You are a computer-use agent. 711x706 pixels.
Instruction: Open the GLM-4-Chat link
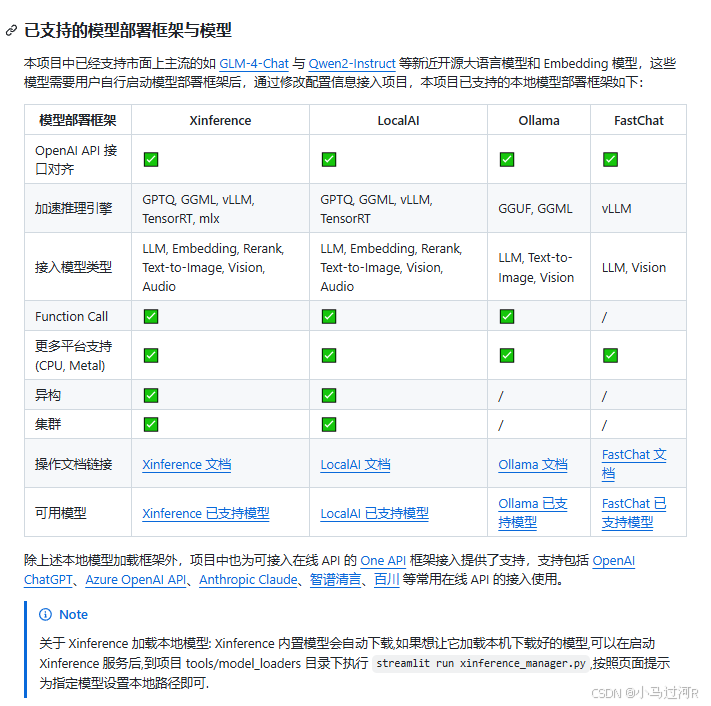pyautogui.click(x=254, y=63)
